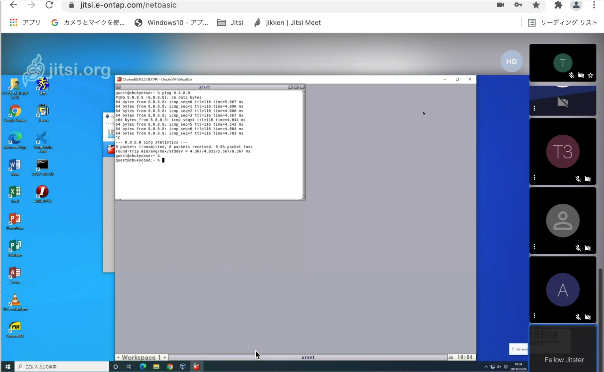
Task: Open the VLC media player desktop icon
Action: pos(15,302)
